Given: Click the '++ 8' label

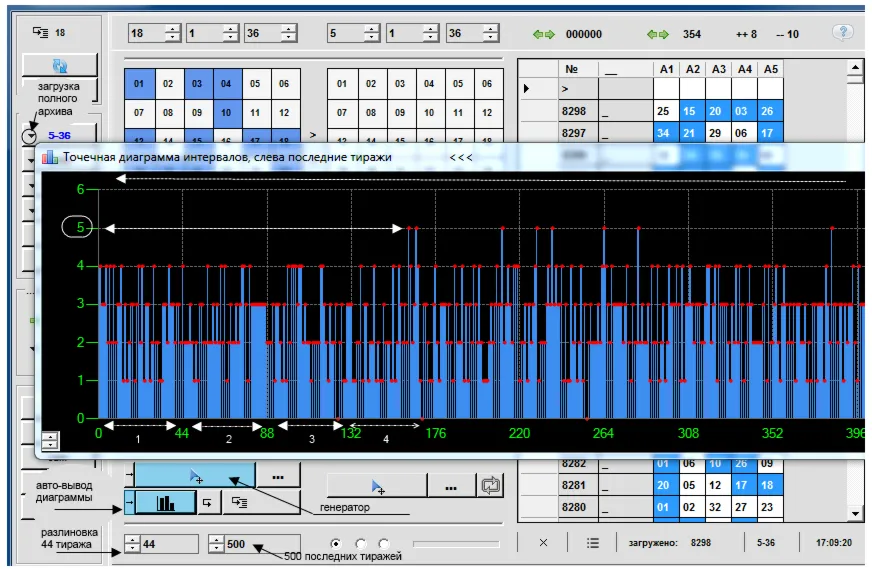Looking at the screenshot, I should tap(746, 34).
